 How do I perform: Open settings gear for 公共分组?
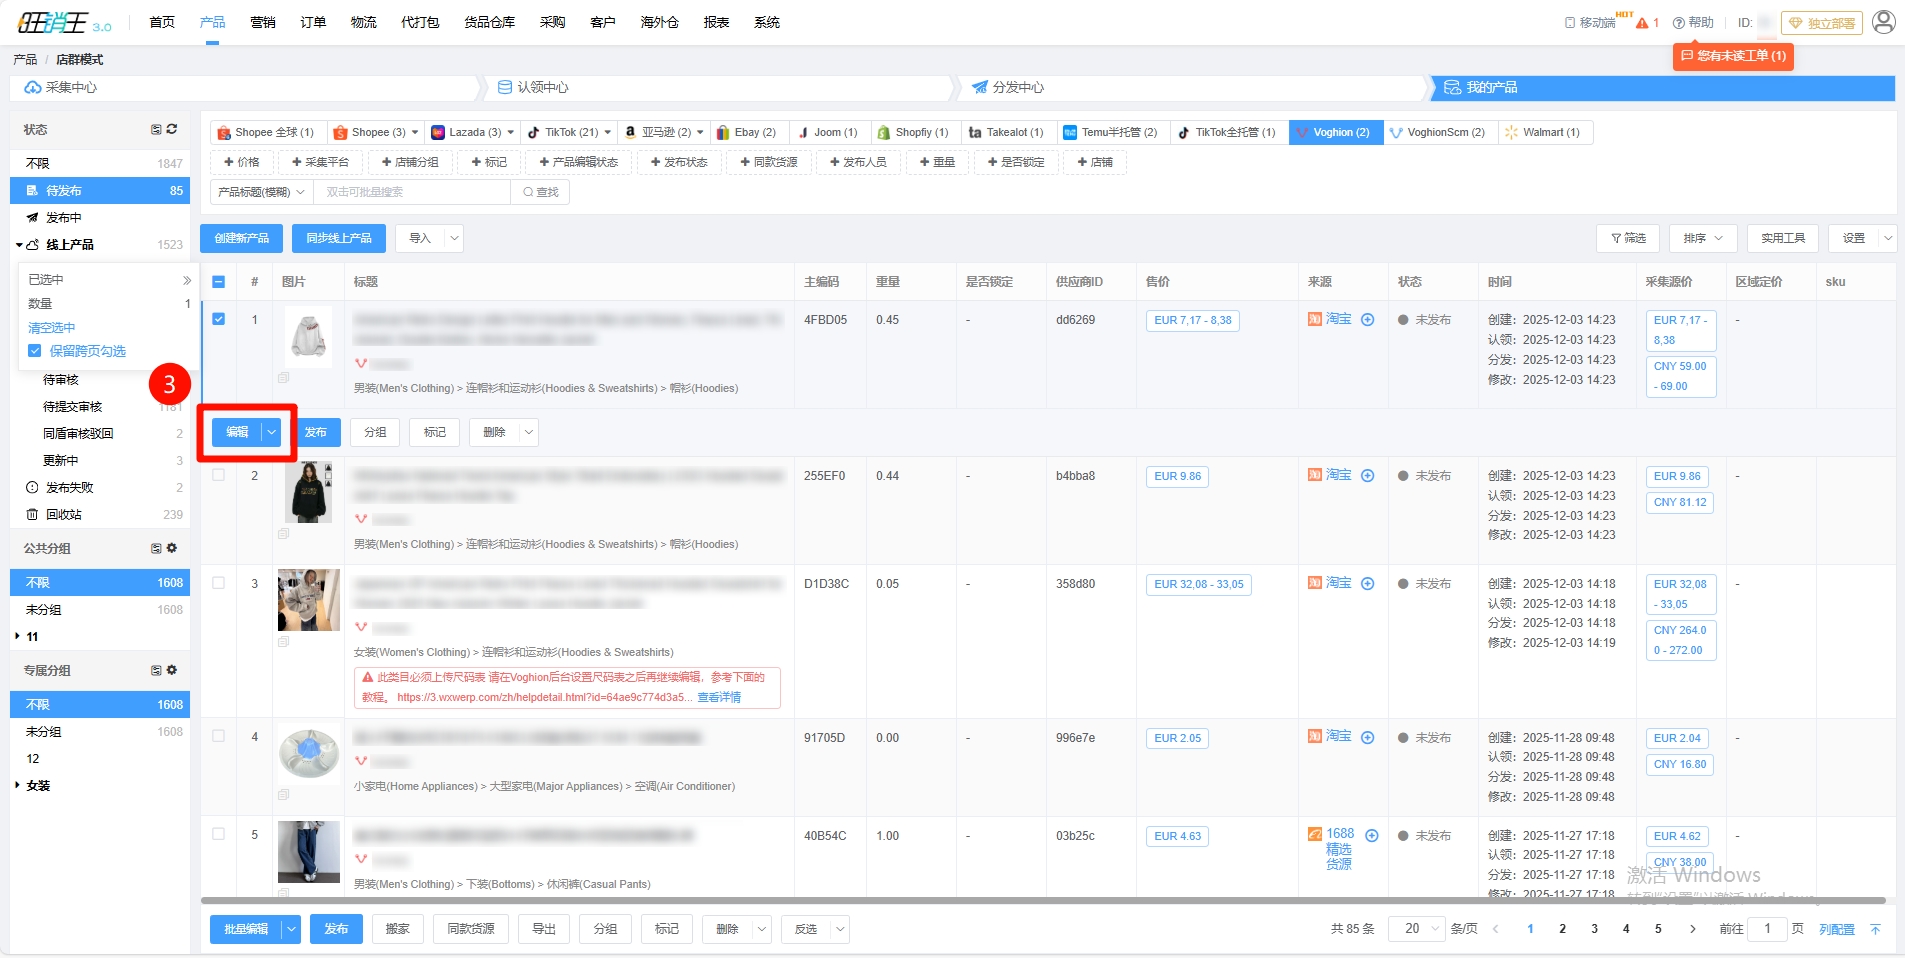point(172,548)
